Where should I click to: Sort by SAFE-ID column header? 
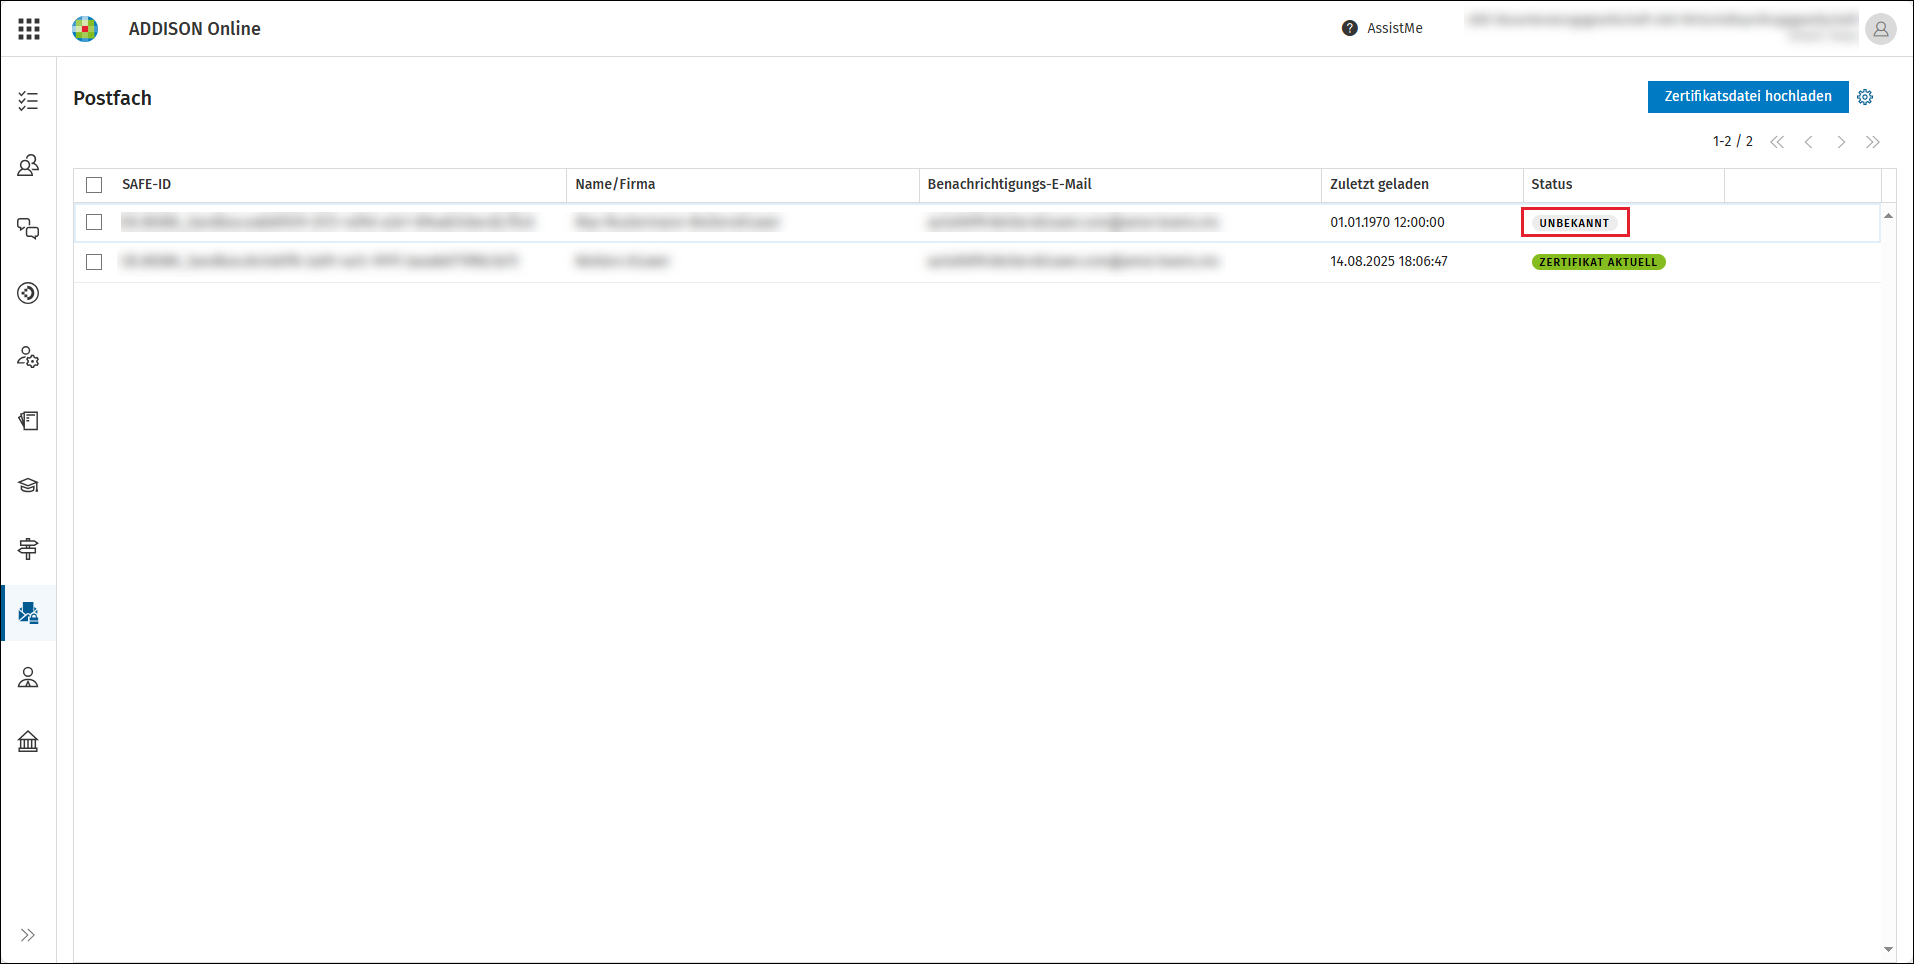146,184
